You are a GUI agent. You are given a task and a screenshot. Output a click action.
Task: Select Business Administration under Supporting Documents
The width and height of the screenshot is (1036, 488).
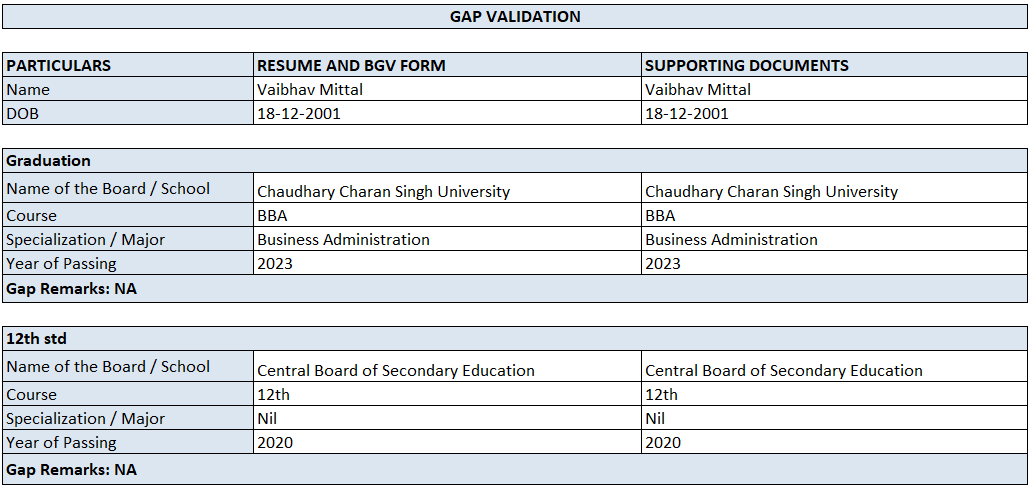coord(731,240)
